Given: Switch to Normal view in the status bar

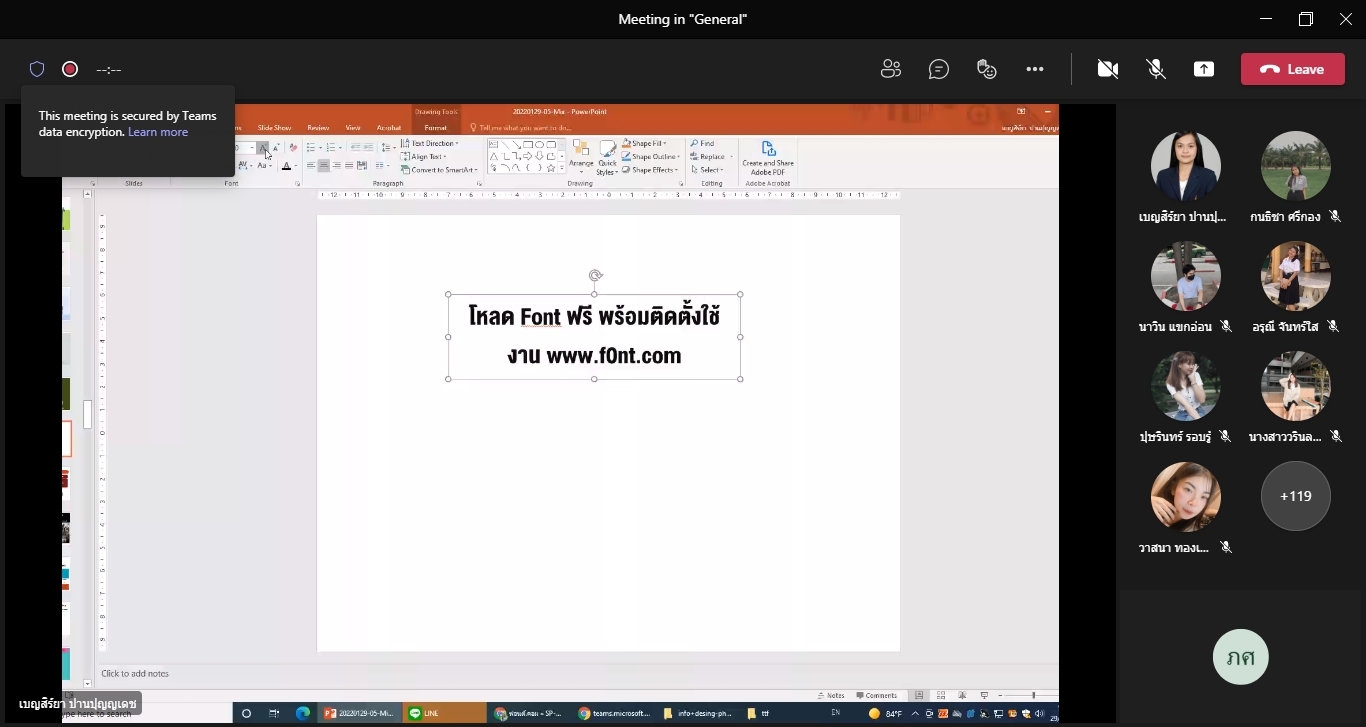Looking at the screenshot, I should point(918,695).
